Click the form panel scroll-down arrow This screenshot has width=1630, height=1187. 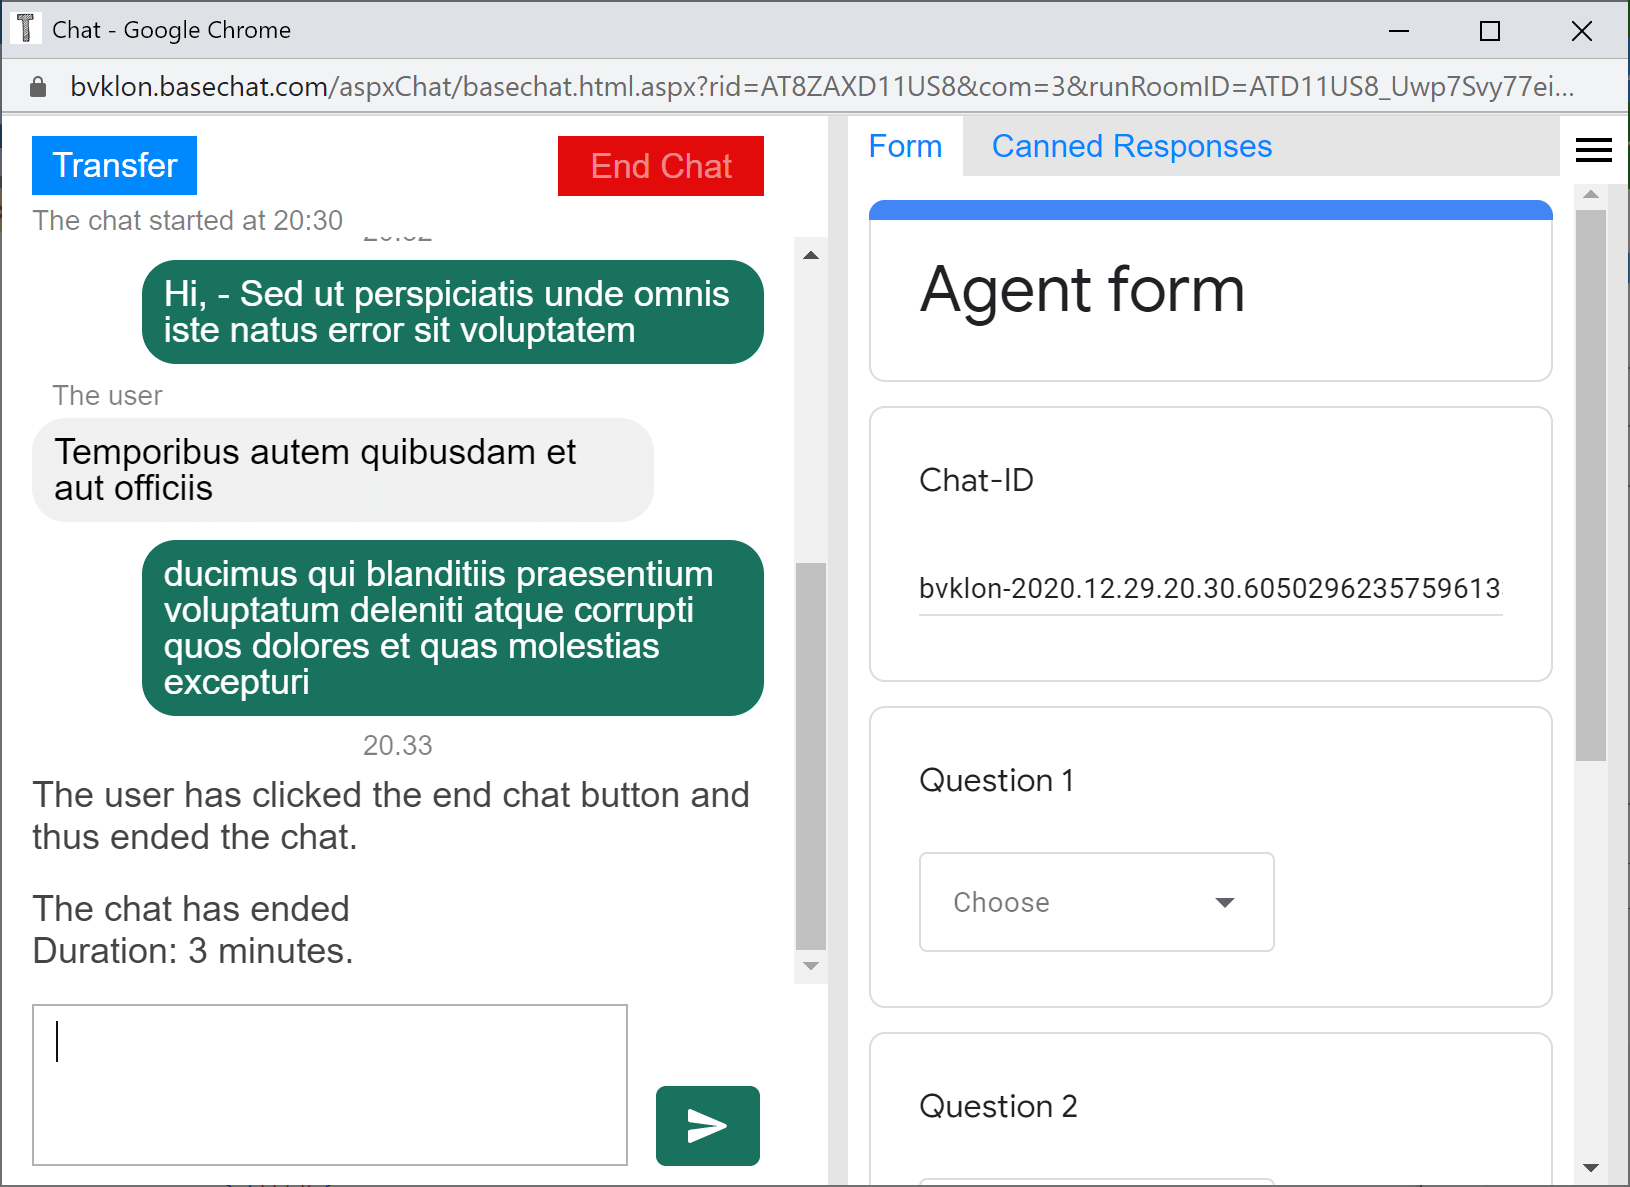(1591, 1167)
